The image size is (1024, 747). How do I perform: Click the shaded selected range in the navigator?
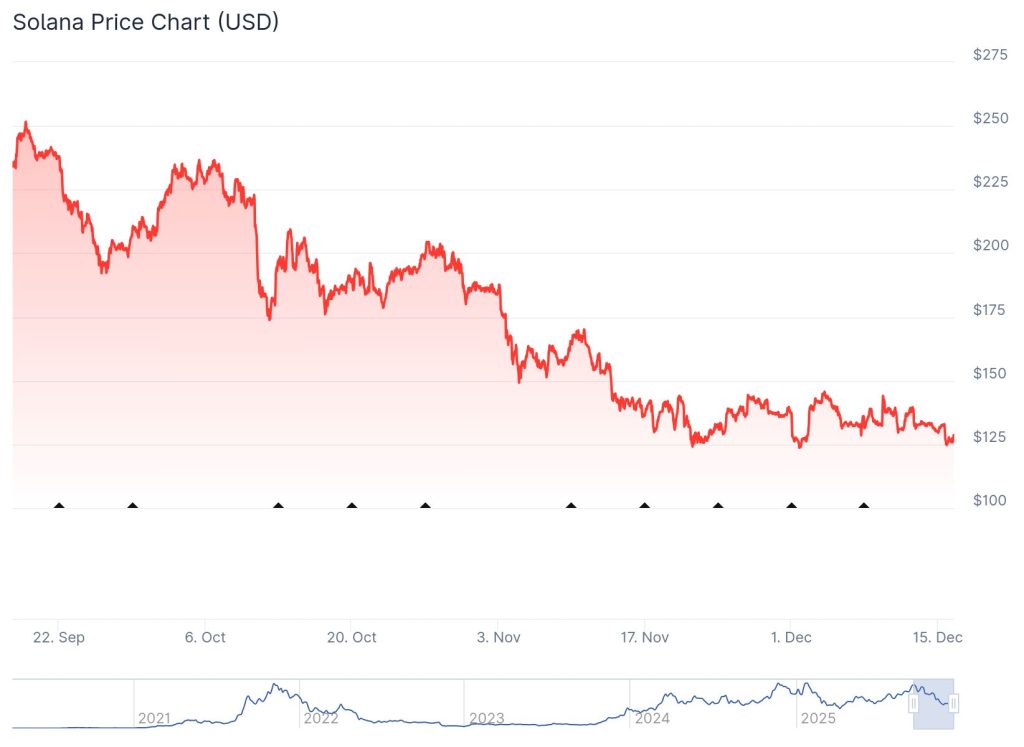[x=934, y=704]
